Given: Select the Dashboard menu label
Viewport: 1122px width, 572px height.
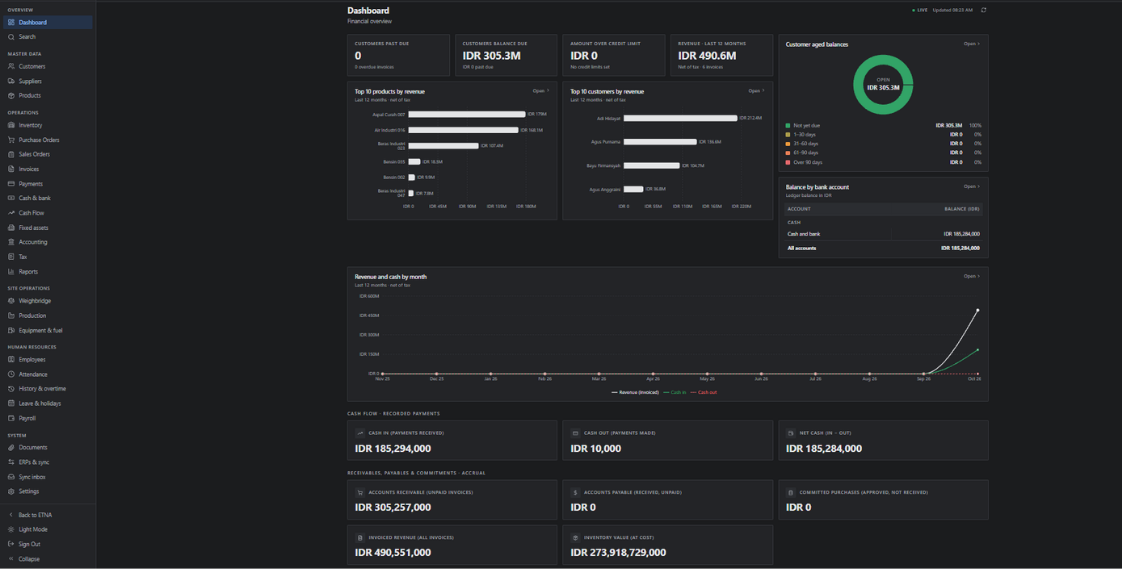Looking at the screenshot, I should pyautogui.click(x=33, y=22).
